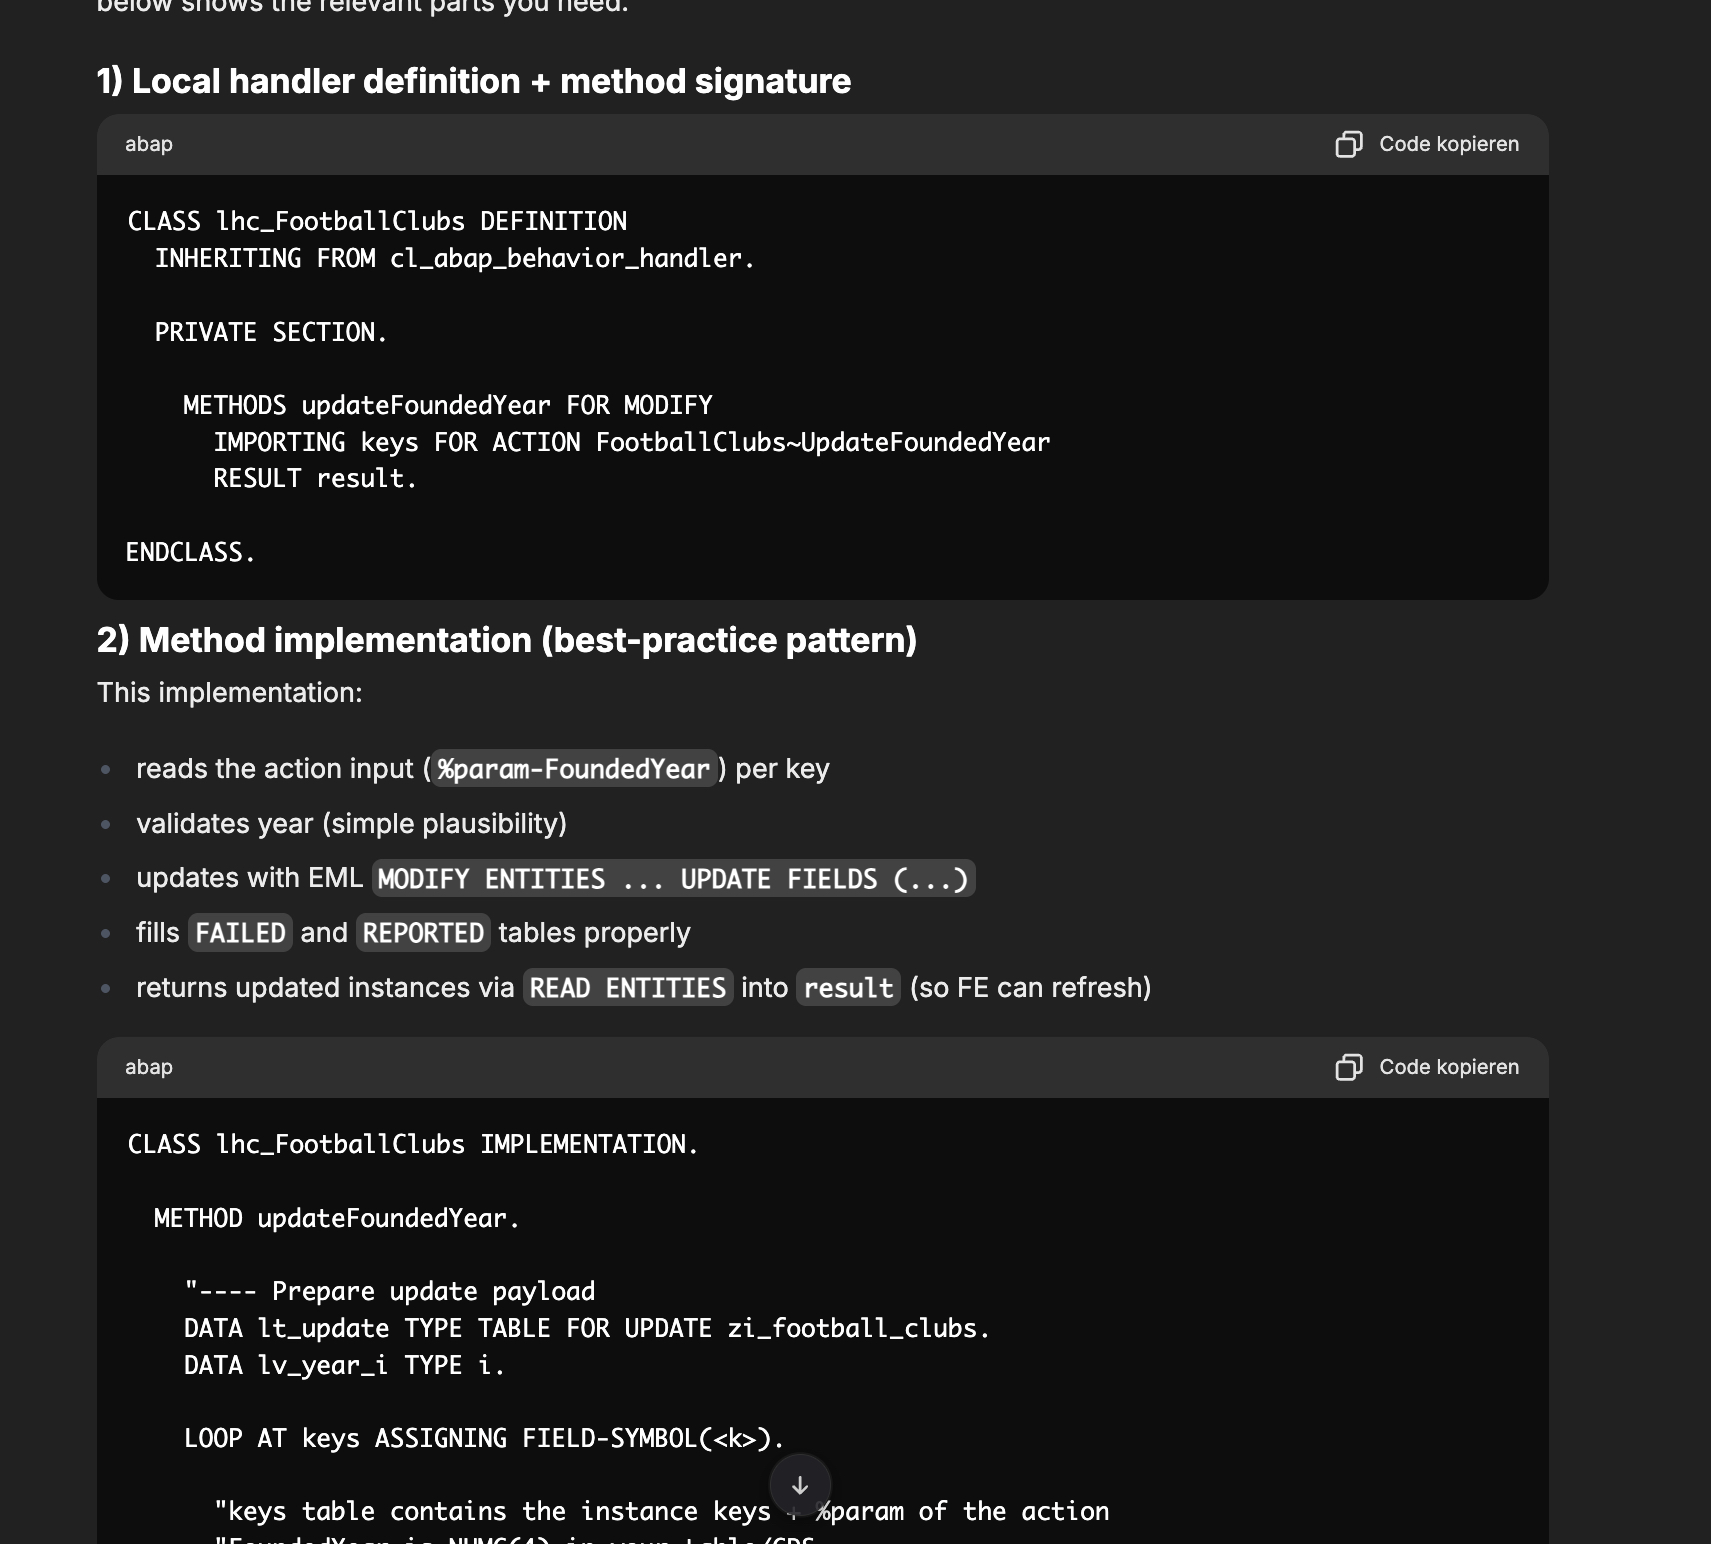Image resolution: width=1711 pixels, height=1544 pixels.
Task: Click the "abap" language label of first block
Action: 149,145
